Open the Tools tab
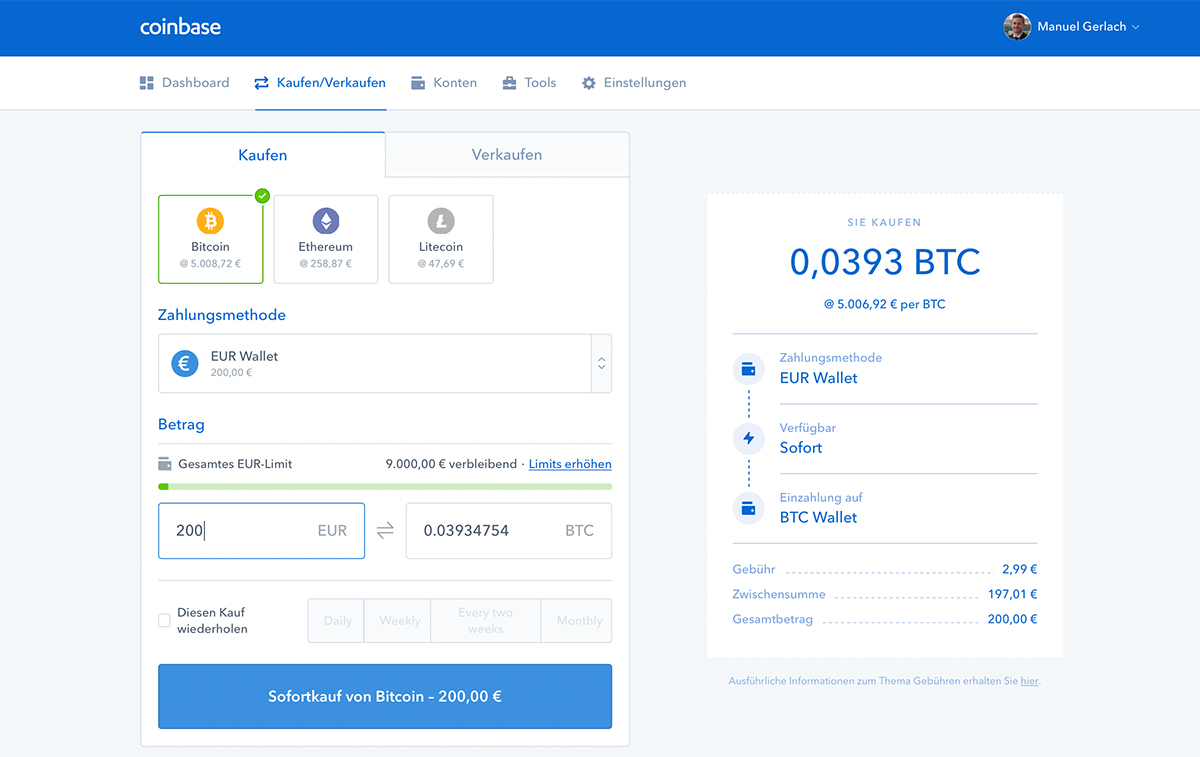Viewport: 1200px width, 757px height. click(529, 83)
